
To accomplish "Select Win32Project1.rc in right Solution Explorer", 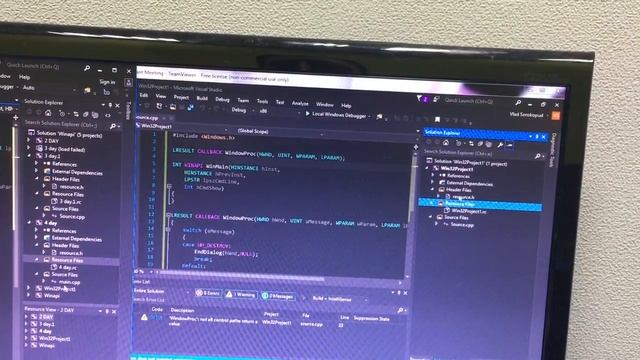I will (x=468, y=211).
